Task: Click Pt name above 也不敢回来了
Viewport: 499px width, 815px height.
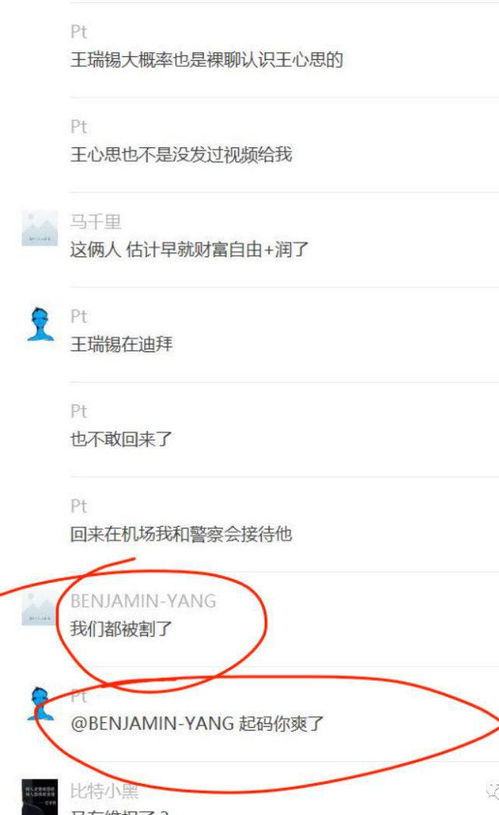Action: tap(78, 411)
